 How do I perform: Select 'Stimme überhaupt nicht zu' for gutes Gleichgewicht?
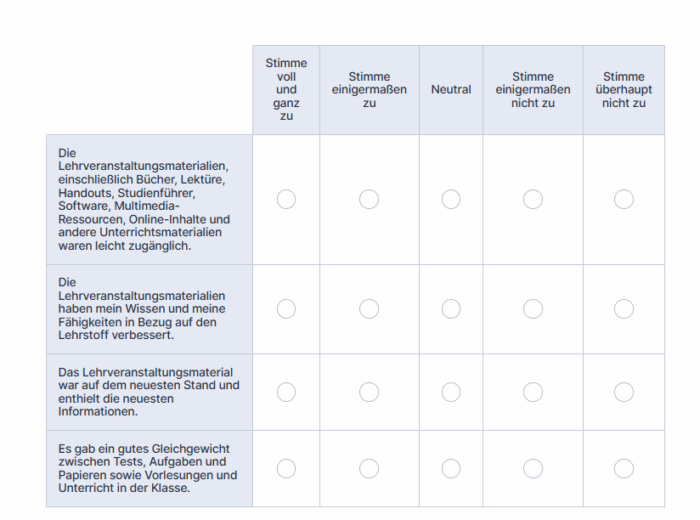click(624, 468)
